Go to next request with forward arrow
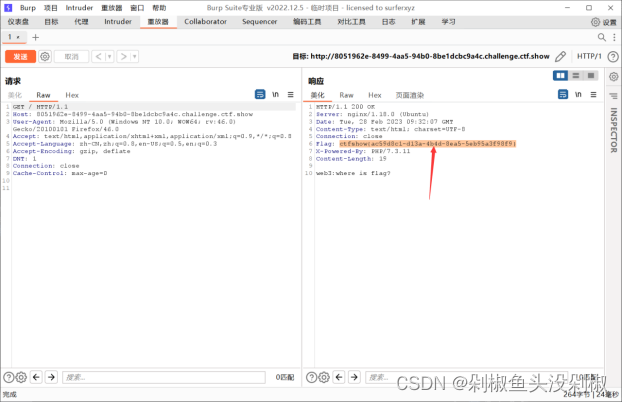The height and width of the screenshot is (402, 623). (124, 56)
